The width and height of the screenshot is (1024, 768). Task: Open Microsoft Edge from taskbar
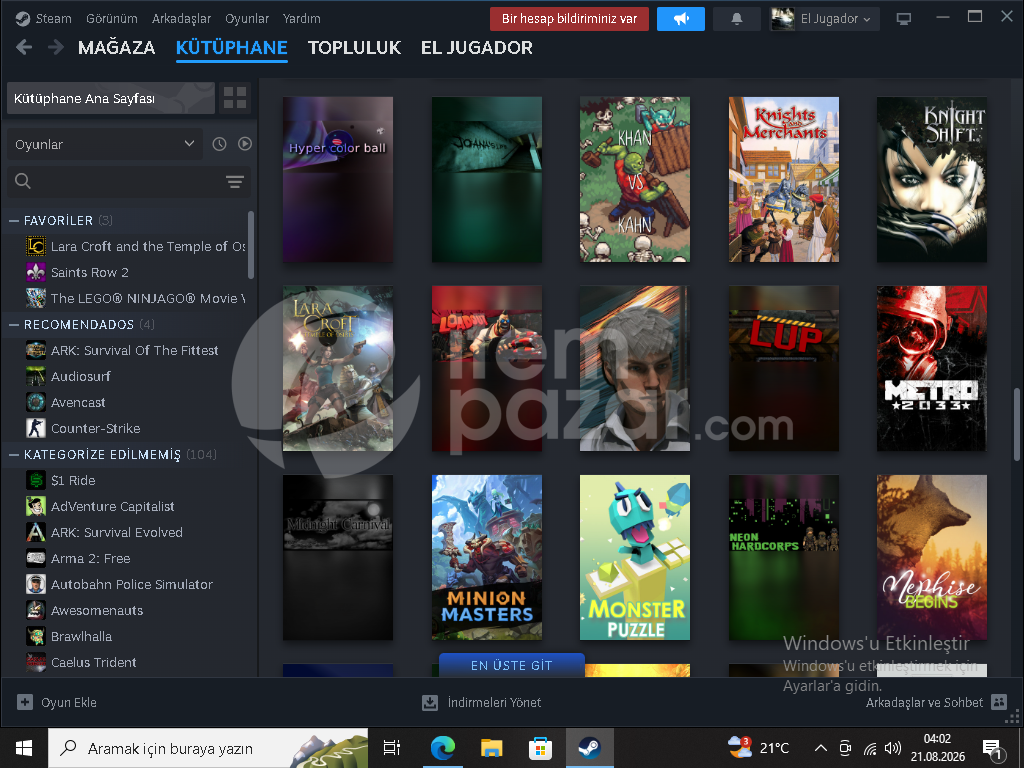tap(443, 748)
